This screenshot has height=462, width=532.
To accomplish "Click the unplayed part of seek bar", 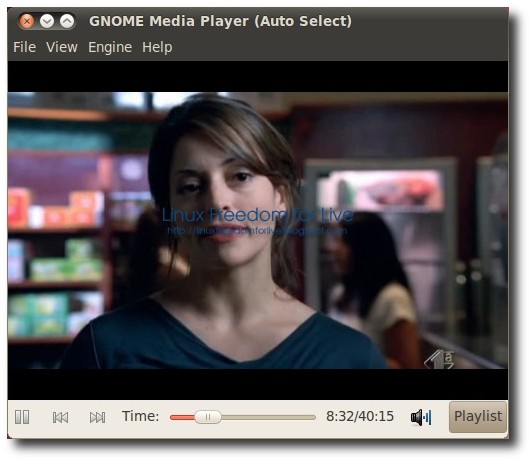I will (268, 417).
